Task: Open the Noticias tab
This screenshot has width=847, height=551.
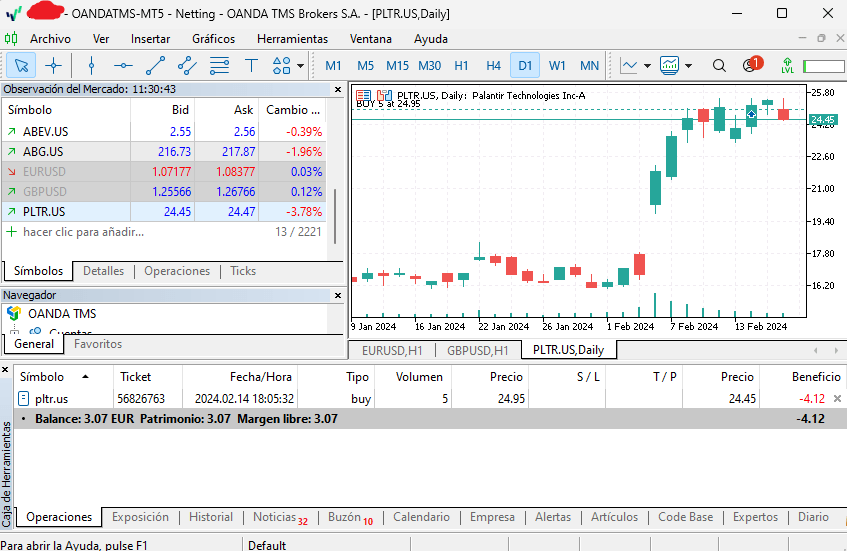Action: pyautogui.click(x=280, y=518)
